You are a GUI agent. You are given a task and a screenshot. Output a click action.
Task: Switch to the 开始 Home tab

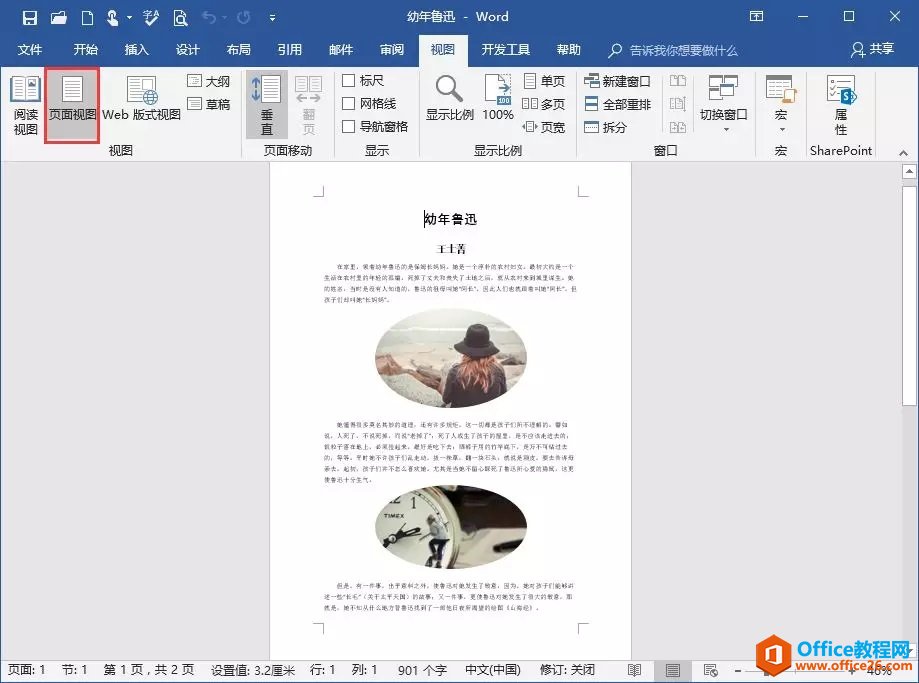(x=86, y=50)
